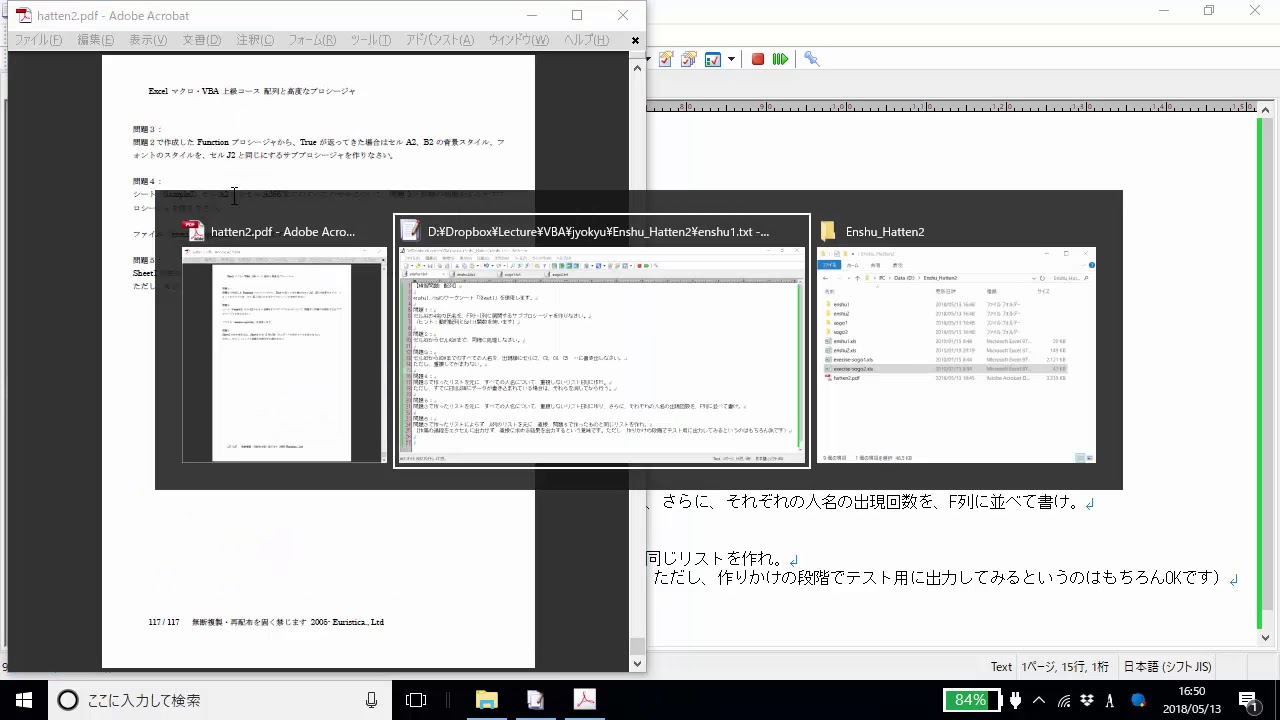Click the Task View icon on taskbar
Viewport: 1280px width, 720px height.
pyautogui.click(x=416, y=700)
